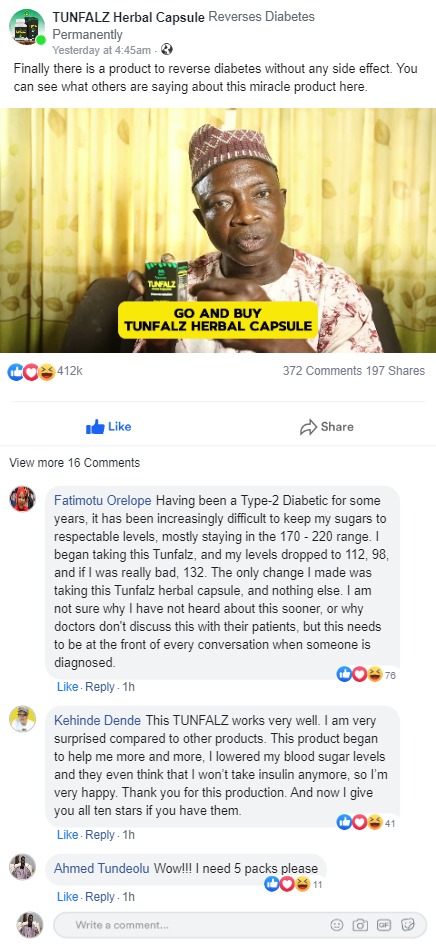Like Kehinde Dende's comment
436x946 pixels.
(x=68, y=835)
